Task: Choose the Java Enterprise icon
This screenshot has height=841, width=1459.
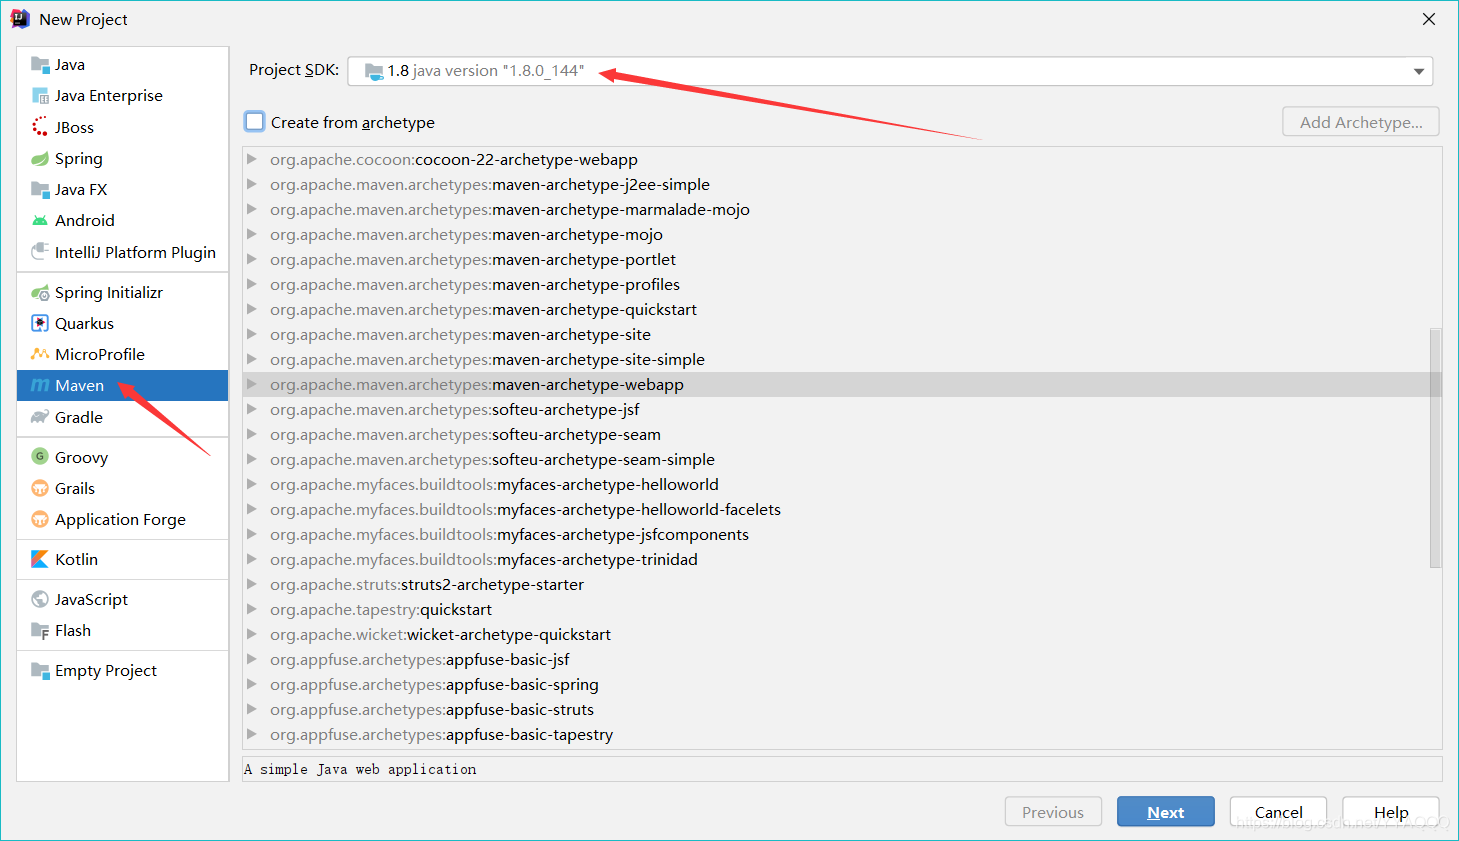Action: 40,96
